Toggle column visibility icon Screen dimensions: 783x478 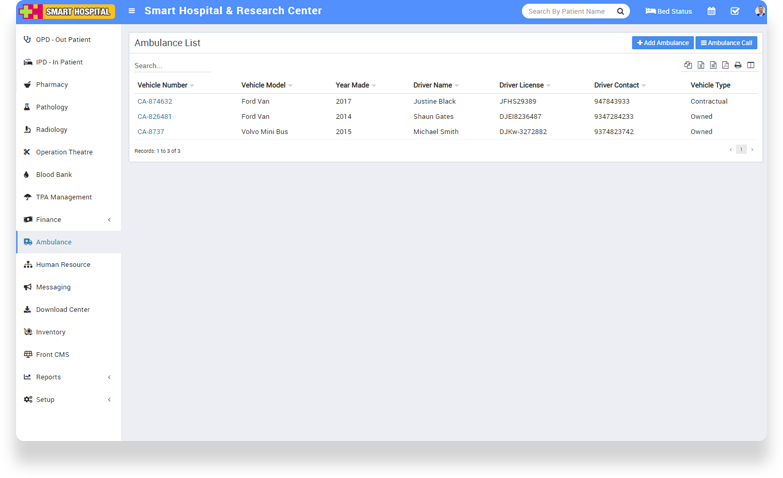(x=751, y=65)
